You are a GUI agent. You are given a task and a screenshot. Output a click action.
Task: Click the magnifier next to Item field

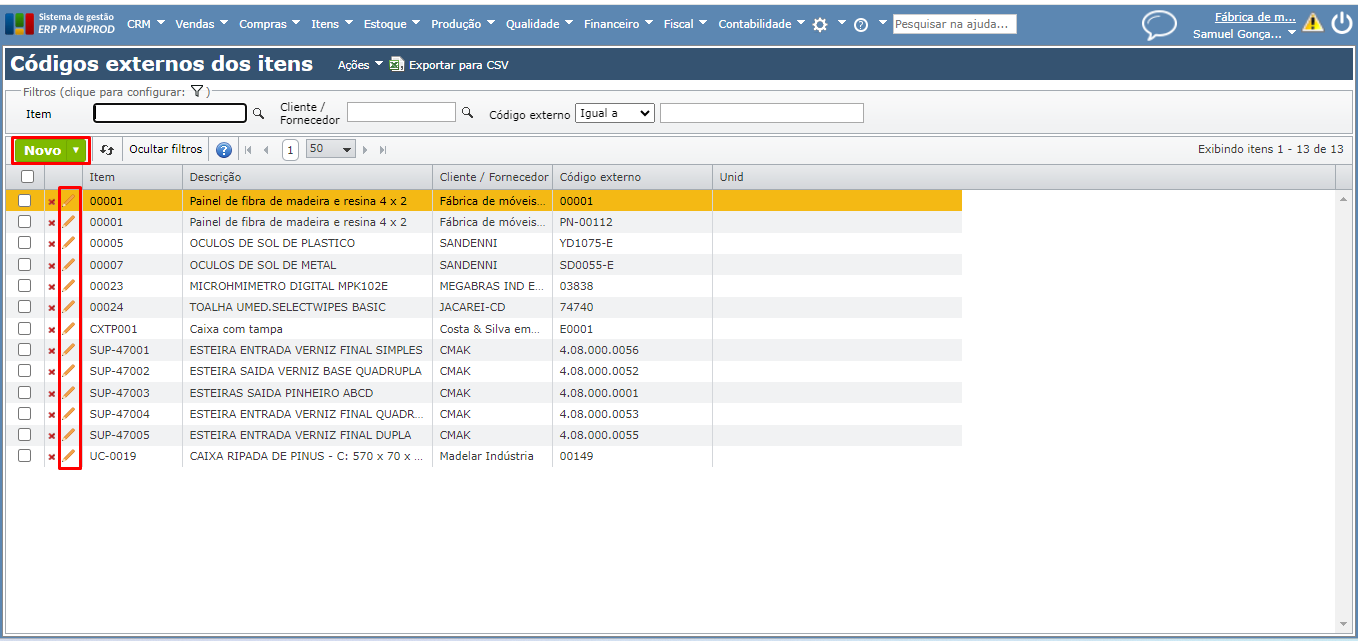point(258,114)
